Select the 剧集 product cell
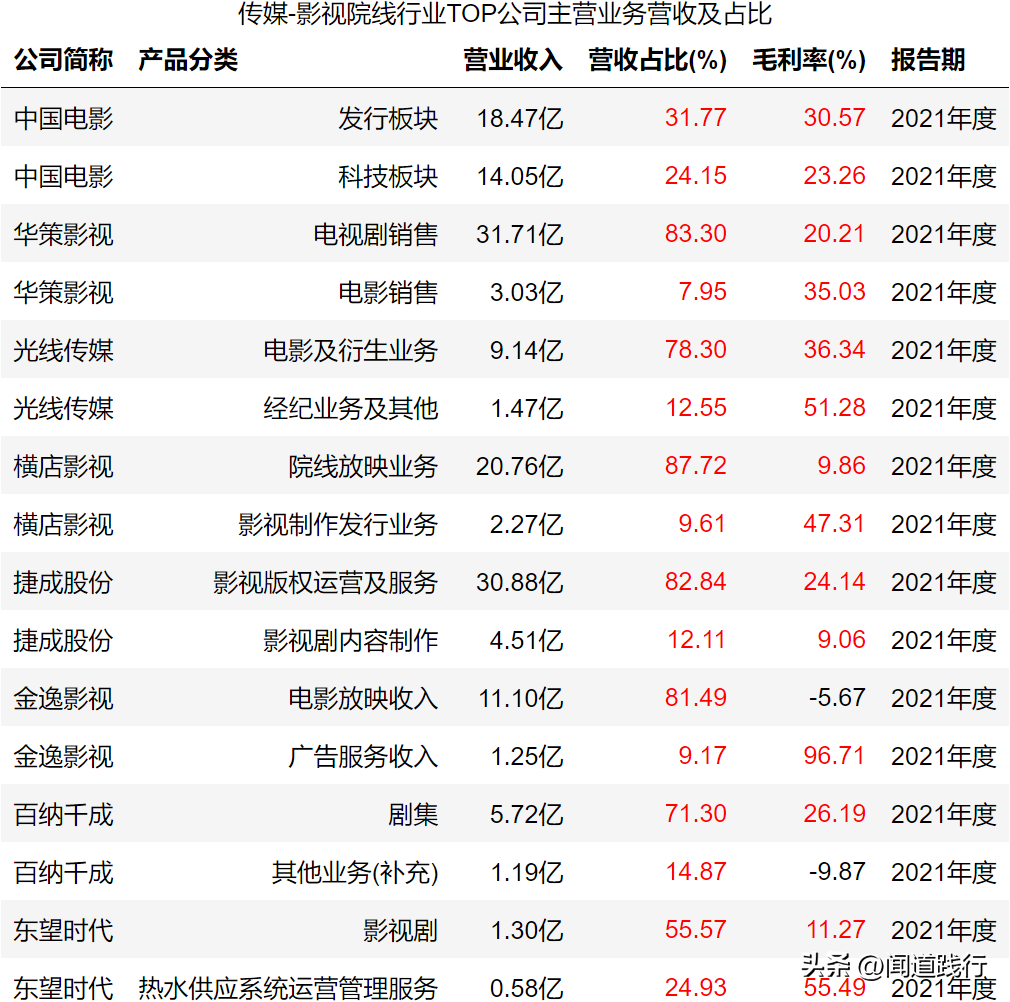1010x1002 pixels. click(x=413, y=815)
